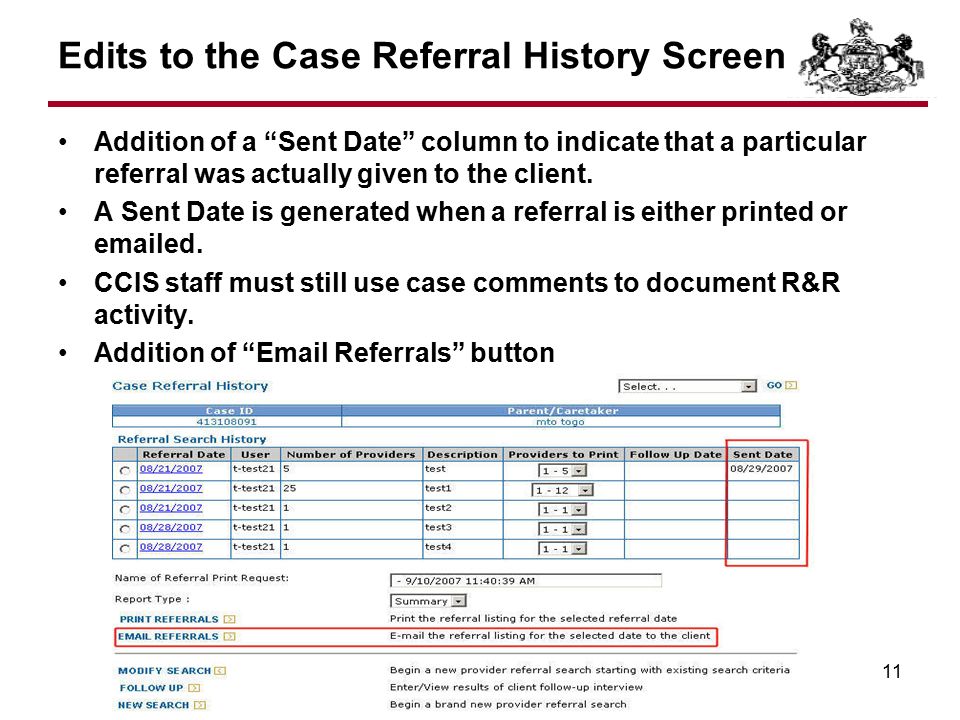This screenshot has width=960, height=720.
Task: Click the arrow icon beside PRINT REFERRALS
Action: [x=229, y=619]
